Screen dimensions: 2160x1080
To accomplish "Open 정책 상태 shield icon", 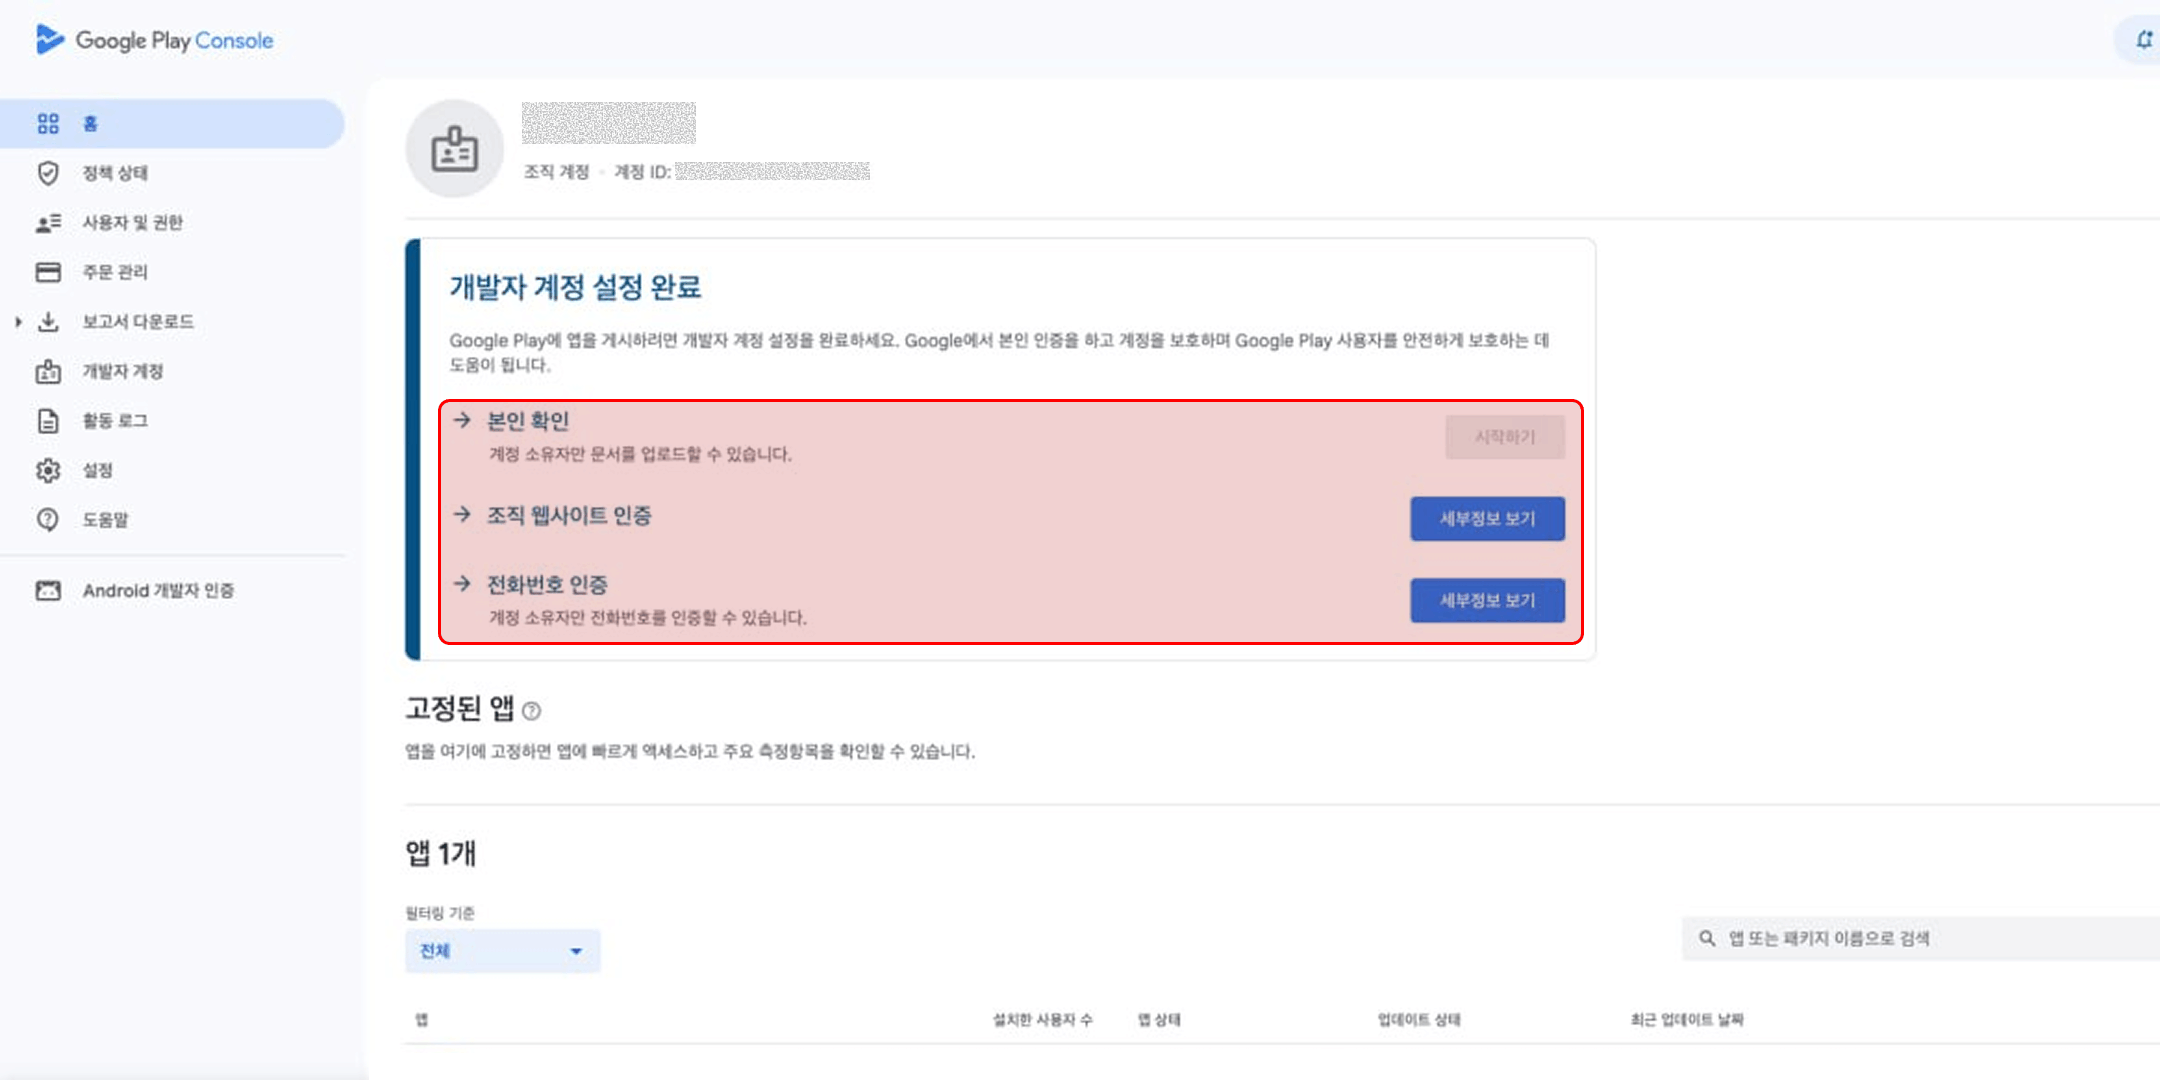I will point(48,173).
